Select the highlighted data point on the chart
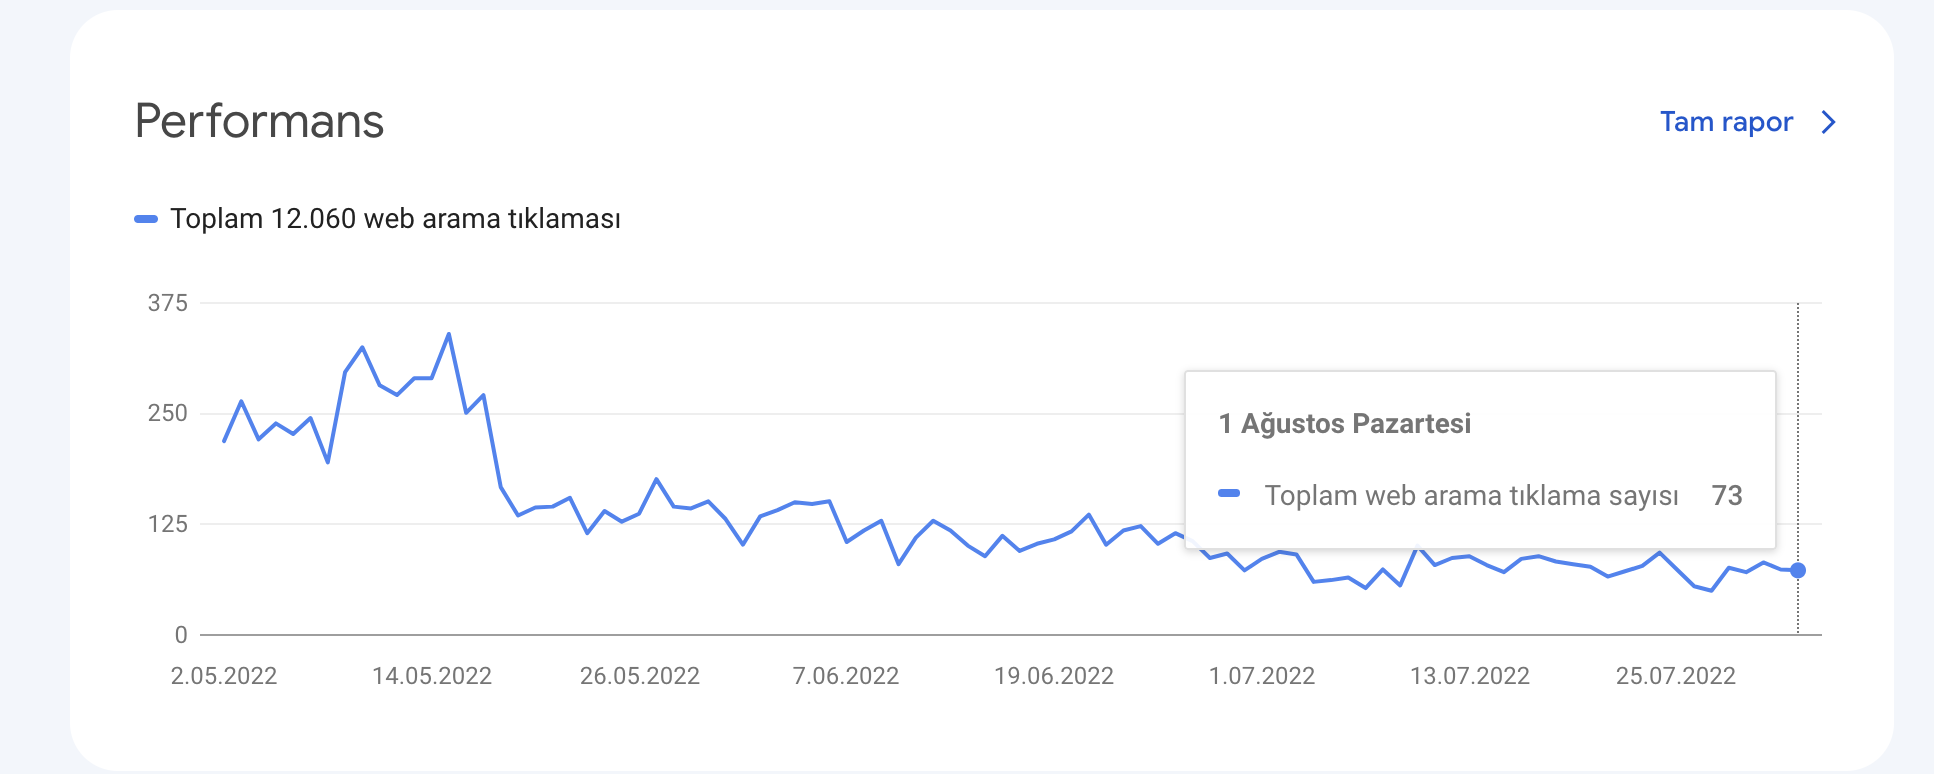This screenshot has width=1934, height=774. click(x=1798, y=570)
